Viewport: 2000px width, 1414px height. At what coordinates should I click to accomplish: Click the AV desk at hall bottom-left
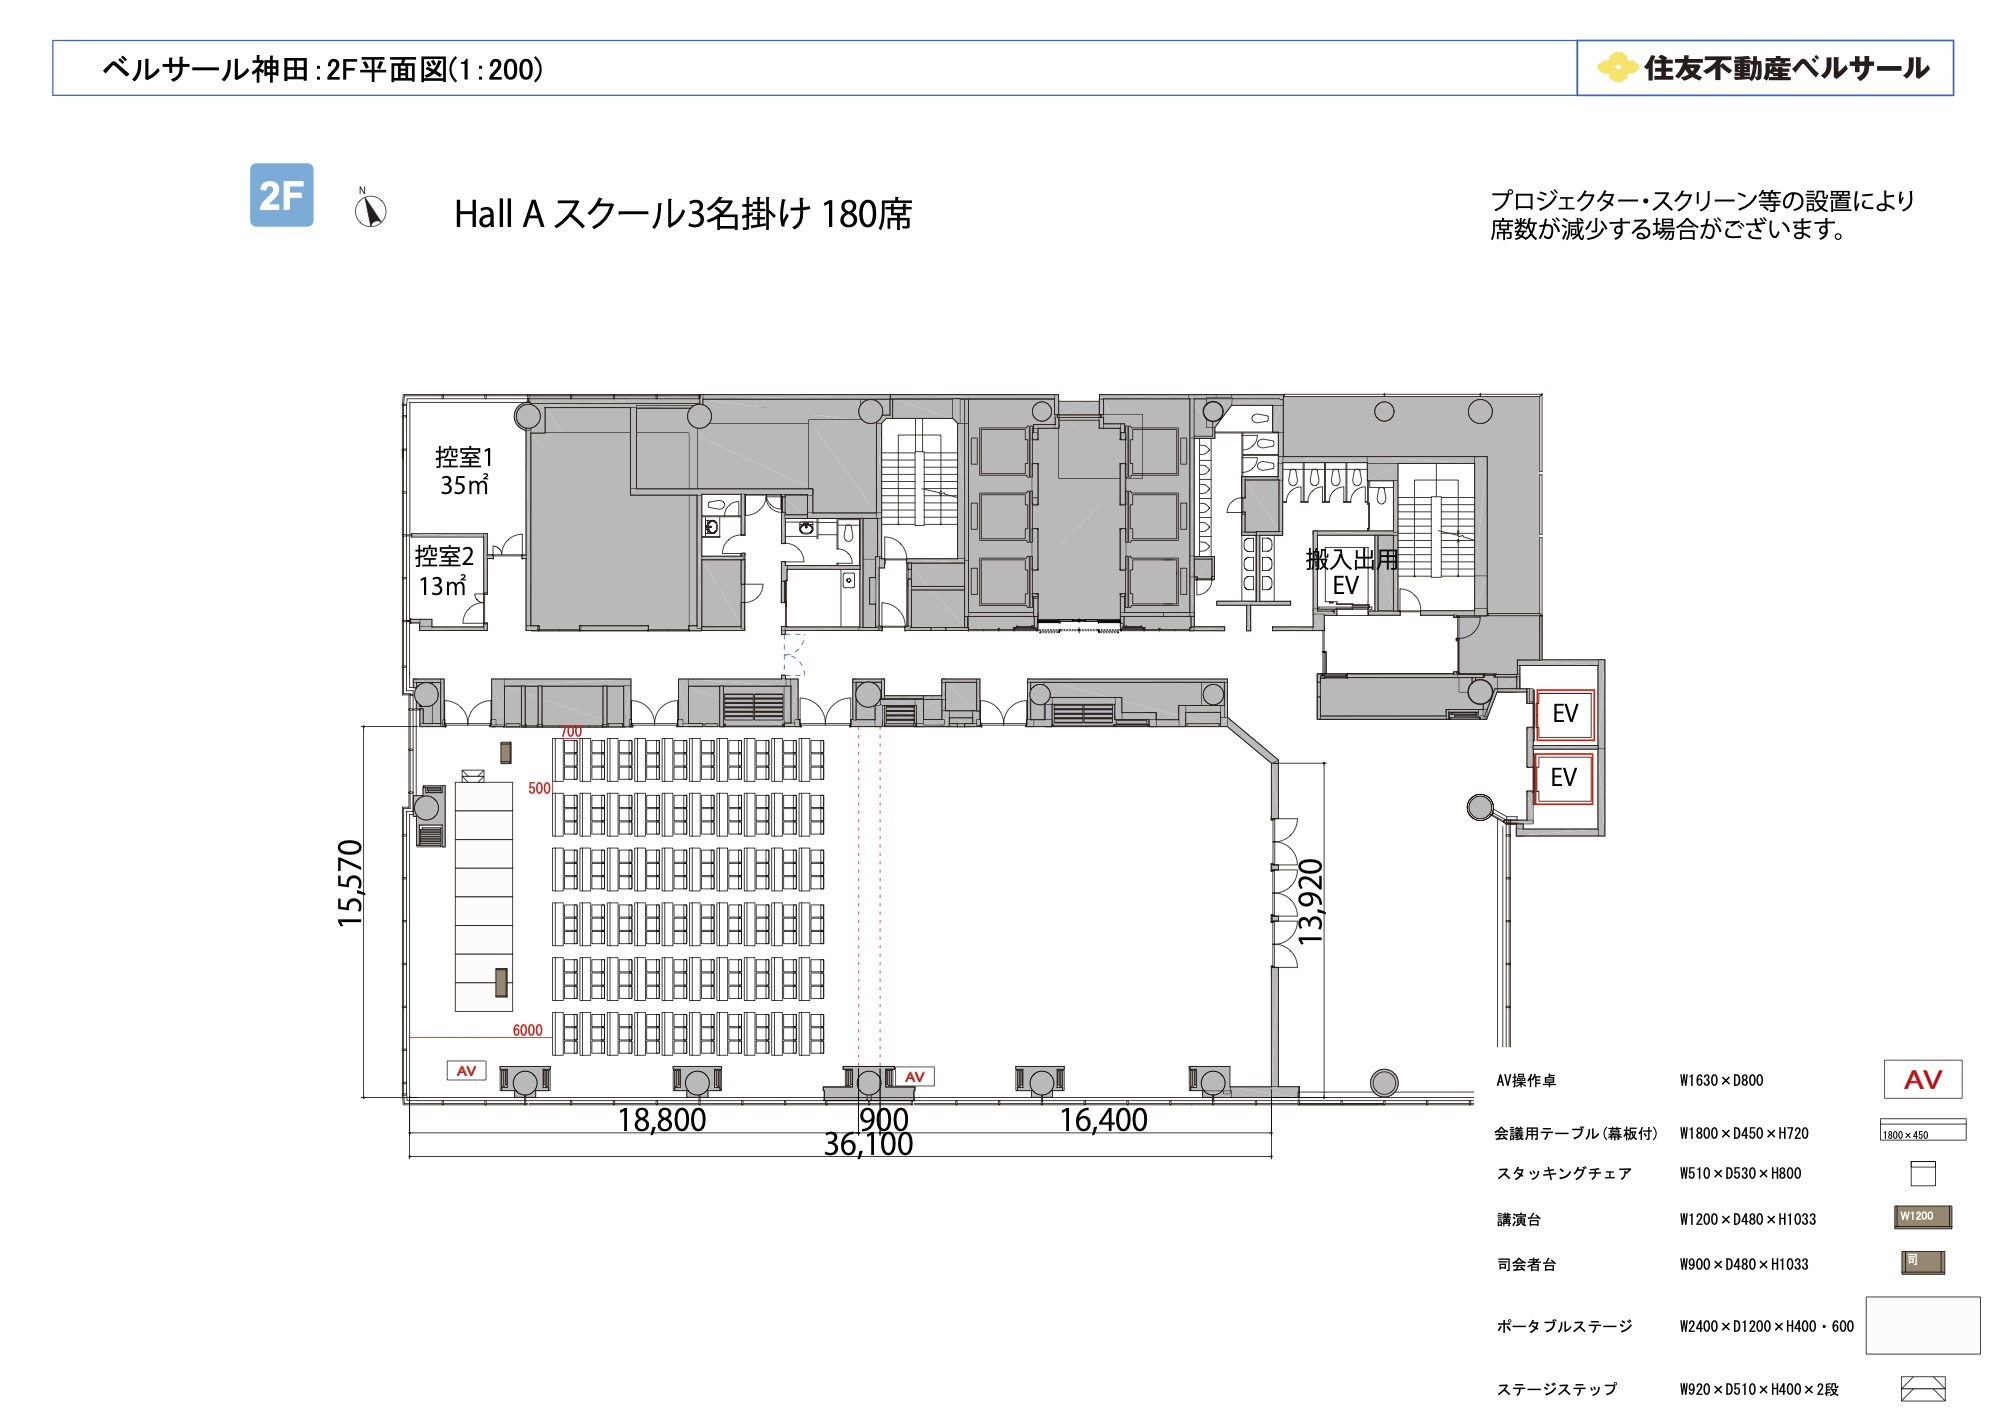tap(466, 1071)
